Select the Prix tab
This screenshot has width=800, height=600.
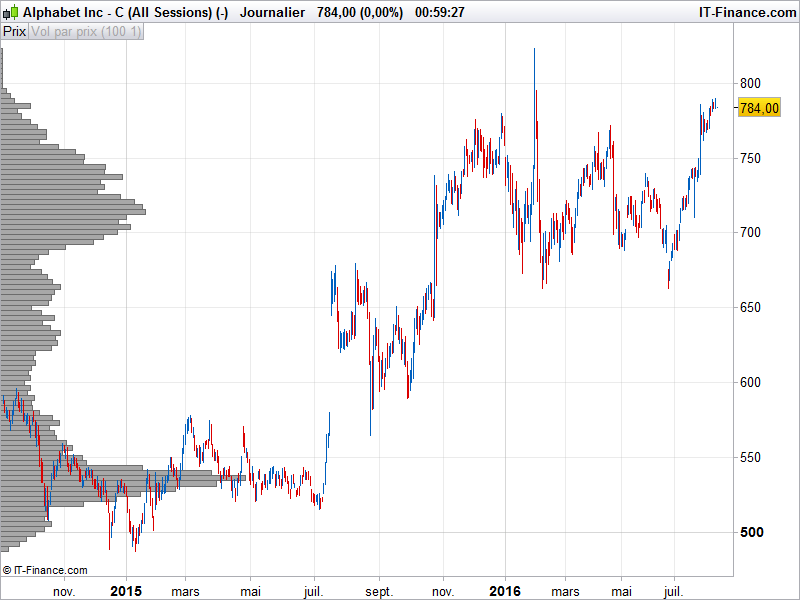[x=14, y=32]
